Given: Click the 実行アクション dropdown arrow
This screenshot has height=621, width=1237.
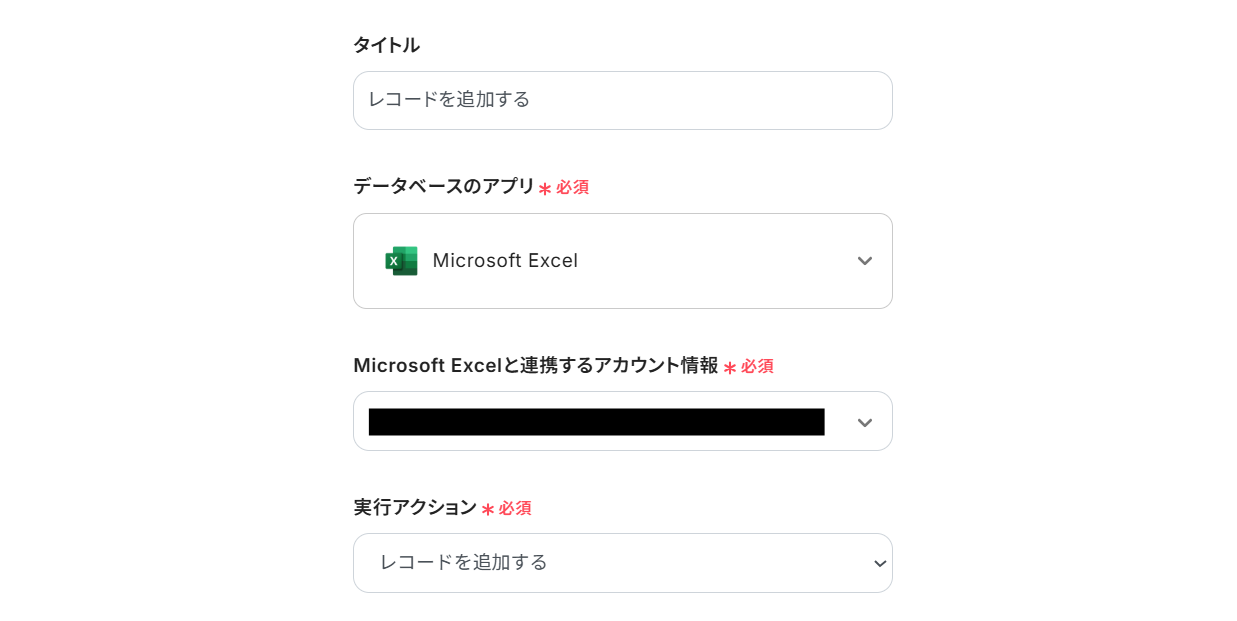Looking at the screenshot, I should [x=880, y=564].
